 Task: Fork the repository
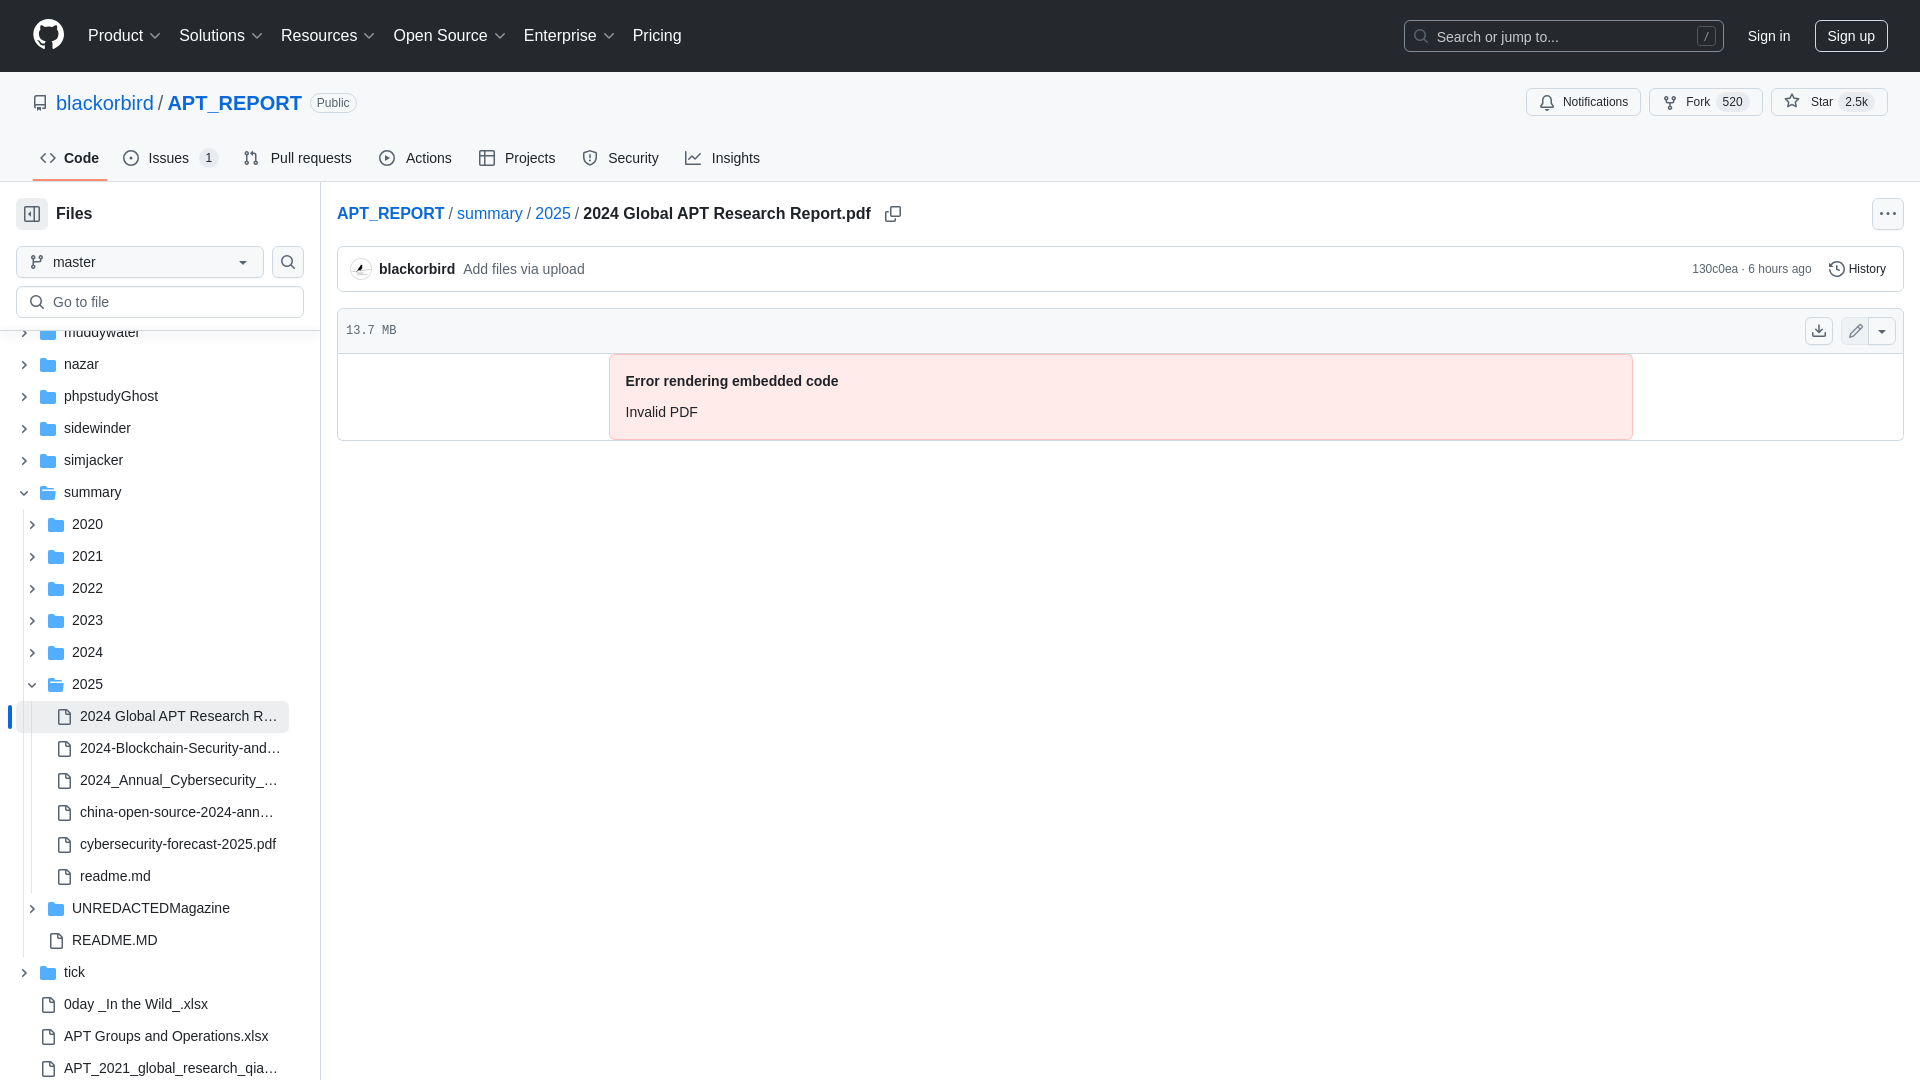tap(1705, 102)
